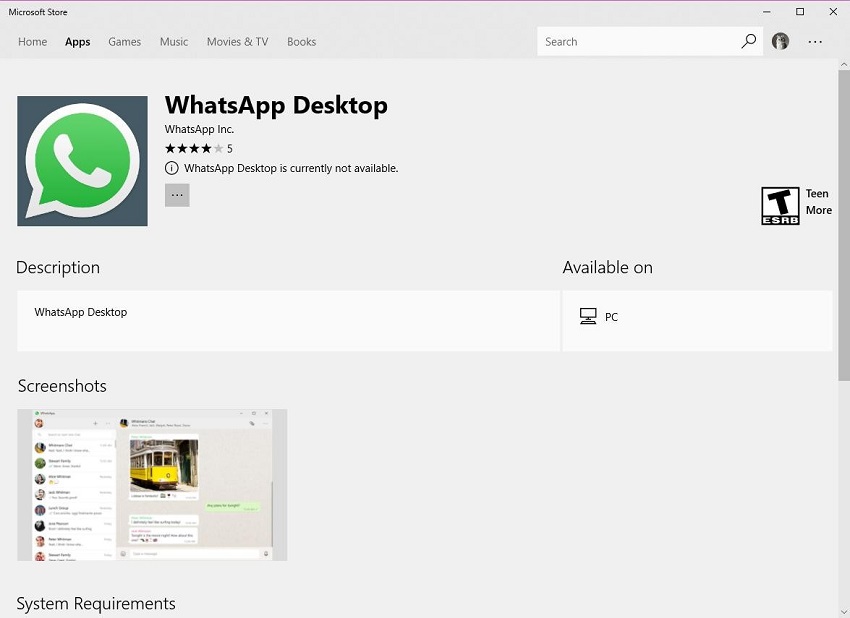Click the search magnifier icon
Image resolution: width=850 pixels, height=618 pixels.
(748, 42)
